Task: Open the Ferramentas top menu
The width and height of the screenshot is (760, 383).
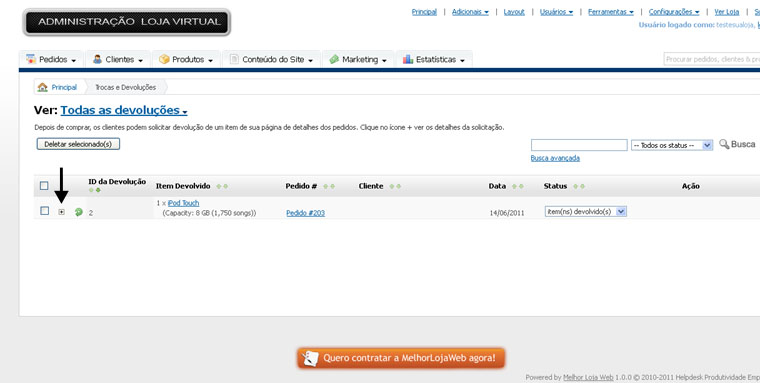Action: point(611,12)
